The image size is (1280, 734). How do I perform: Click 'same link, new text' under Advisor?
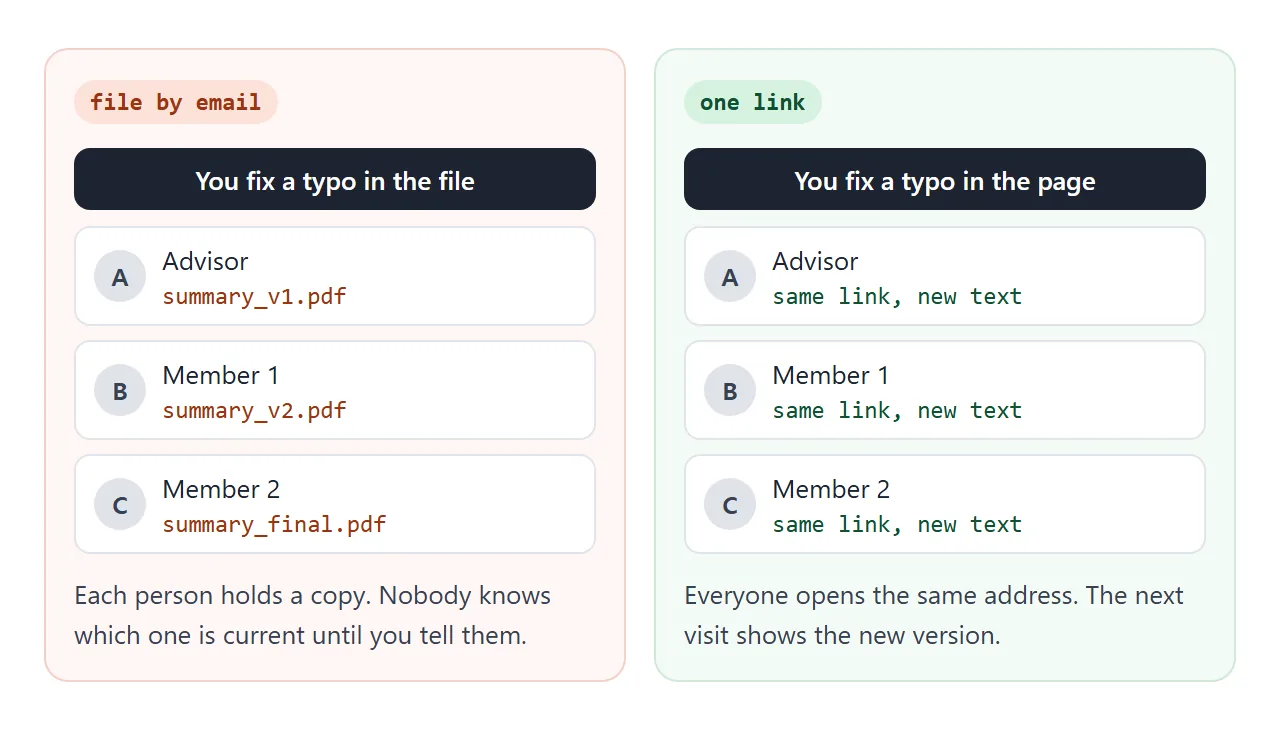pyautogui.click(x=897, y=297)
